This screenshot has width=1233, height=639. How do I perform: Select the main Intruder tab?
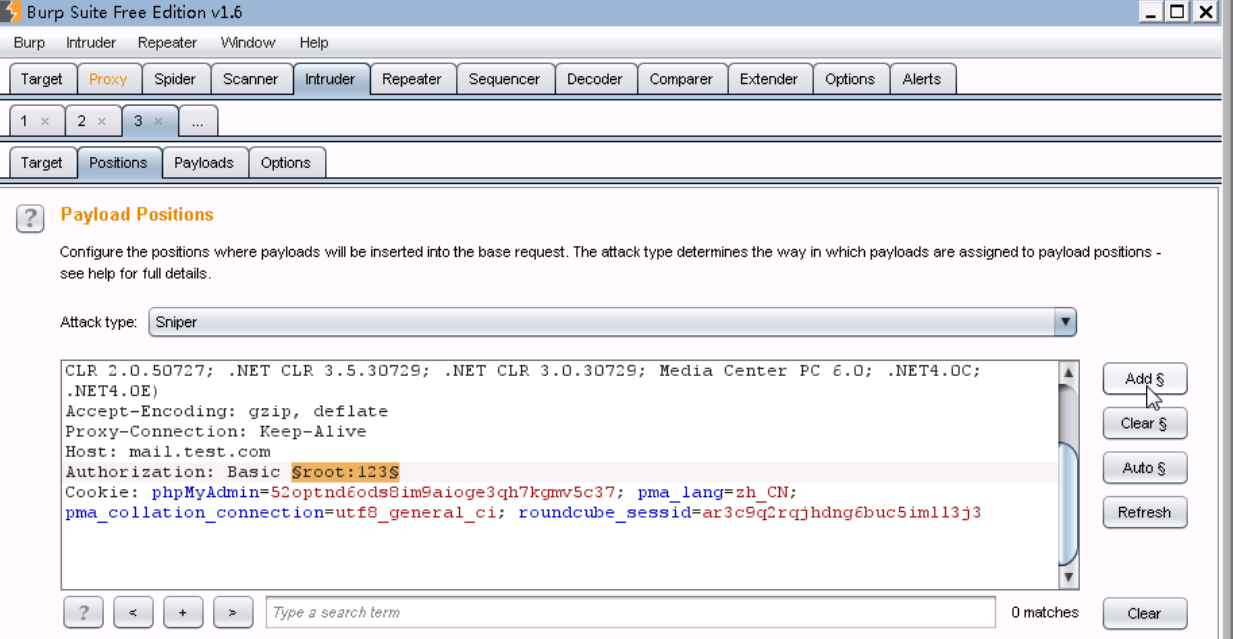click(330, 79)
